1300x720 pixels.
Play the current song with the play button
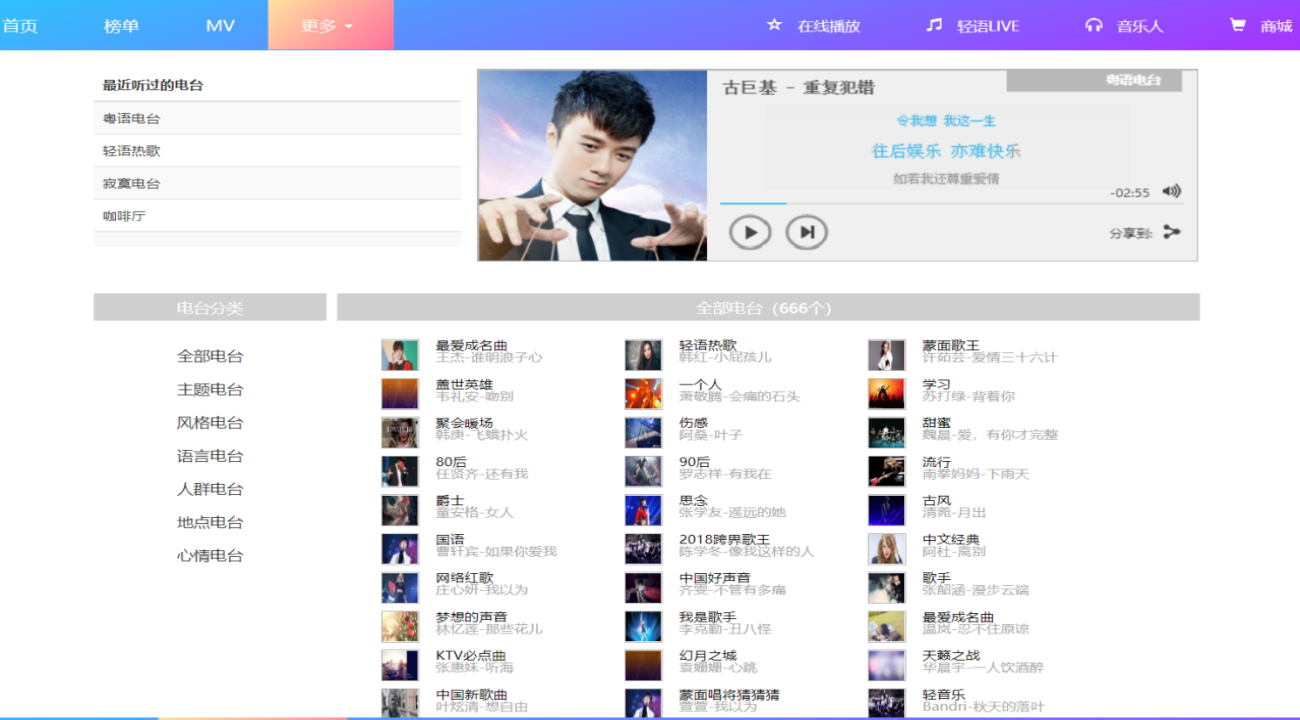750,233
